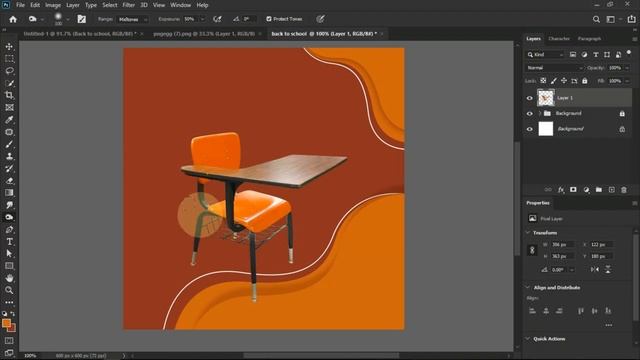Add layer style fx icon
The height and width of the screenshot is (360, 640).
561,190
